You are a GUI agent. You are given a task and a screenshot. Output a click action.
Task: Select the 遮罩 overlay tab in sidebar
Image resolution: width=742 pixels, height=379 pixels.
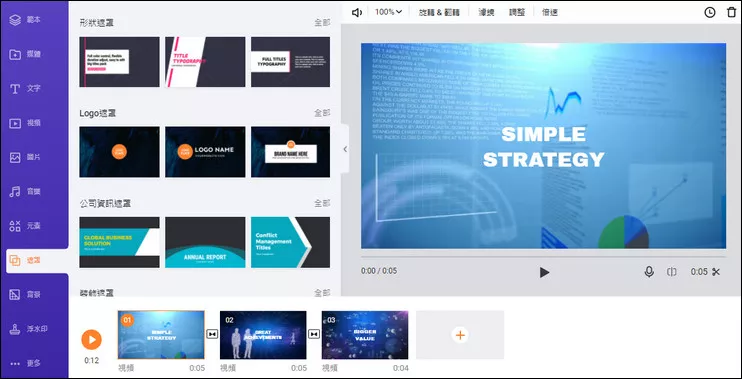37,260
